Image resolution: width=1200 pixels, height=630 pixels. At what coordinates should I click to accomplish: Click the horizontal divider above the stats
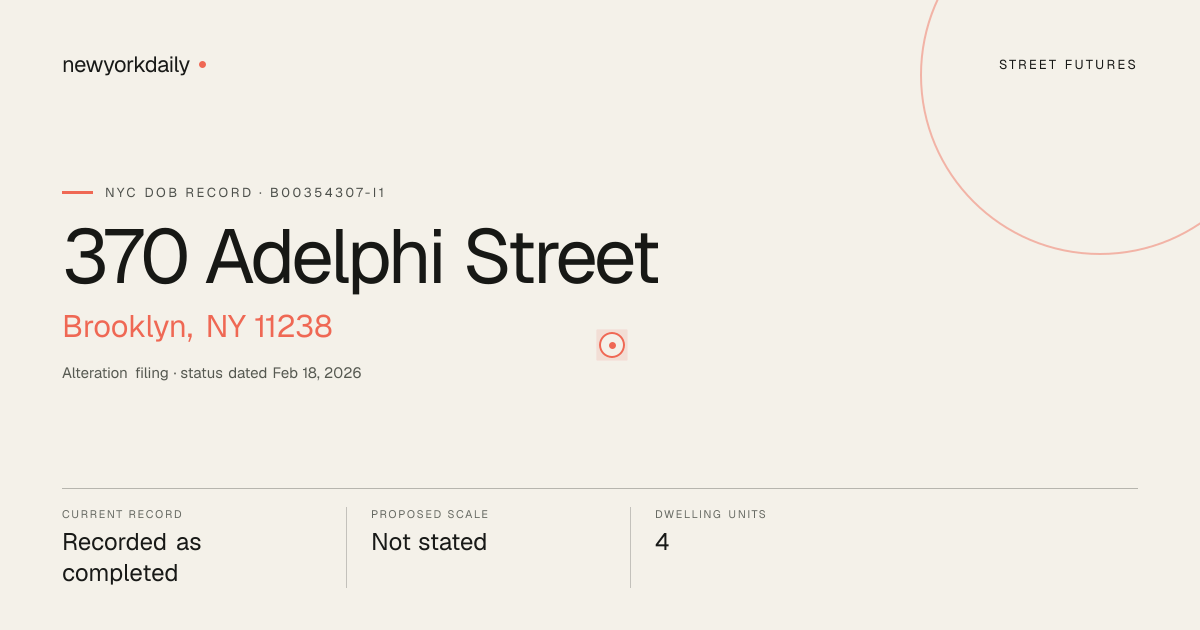click(x=600, y=488)
